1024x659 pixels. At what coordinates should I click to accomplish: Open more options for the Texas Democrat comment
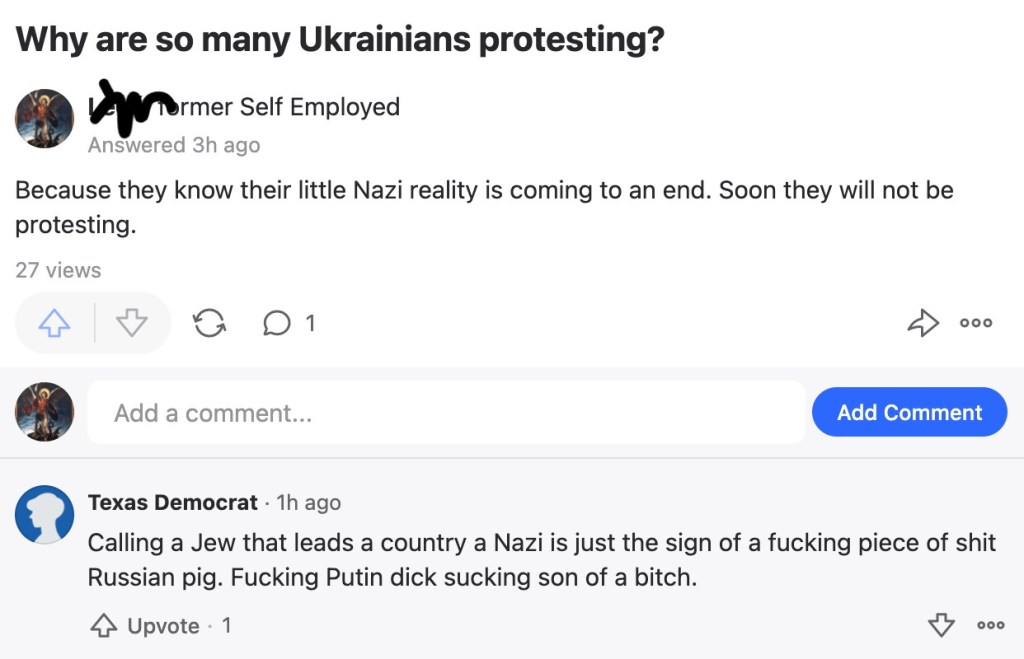(x=990, y=625)
